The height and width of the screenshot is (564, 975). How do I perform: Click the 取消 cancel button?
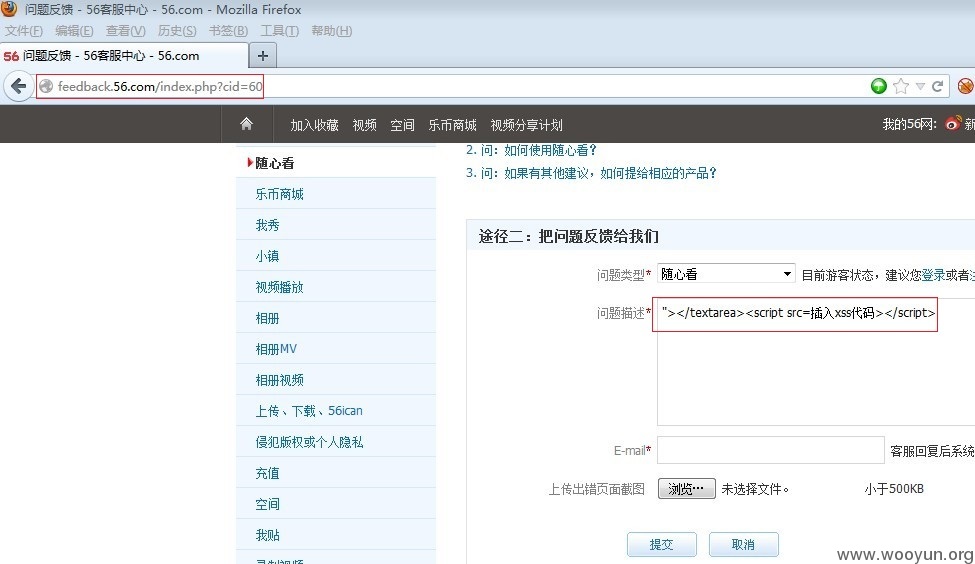[x=743, y=544]
